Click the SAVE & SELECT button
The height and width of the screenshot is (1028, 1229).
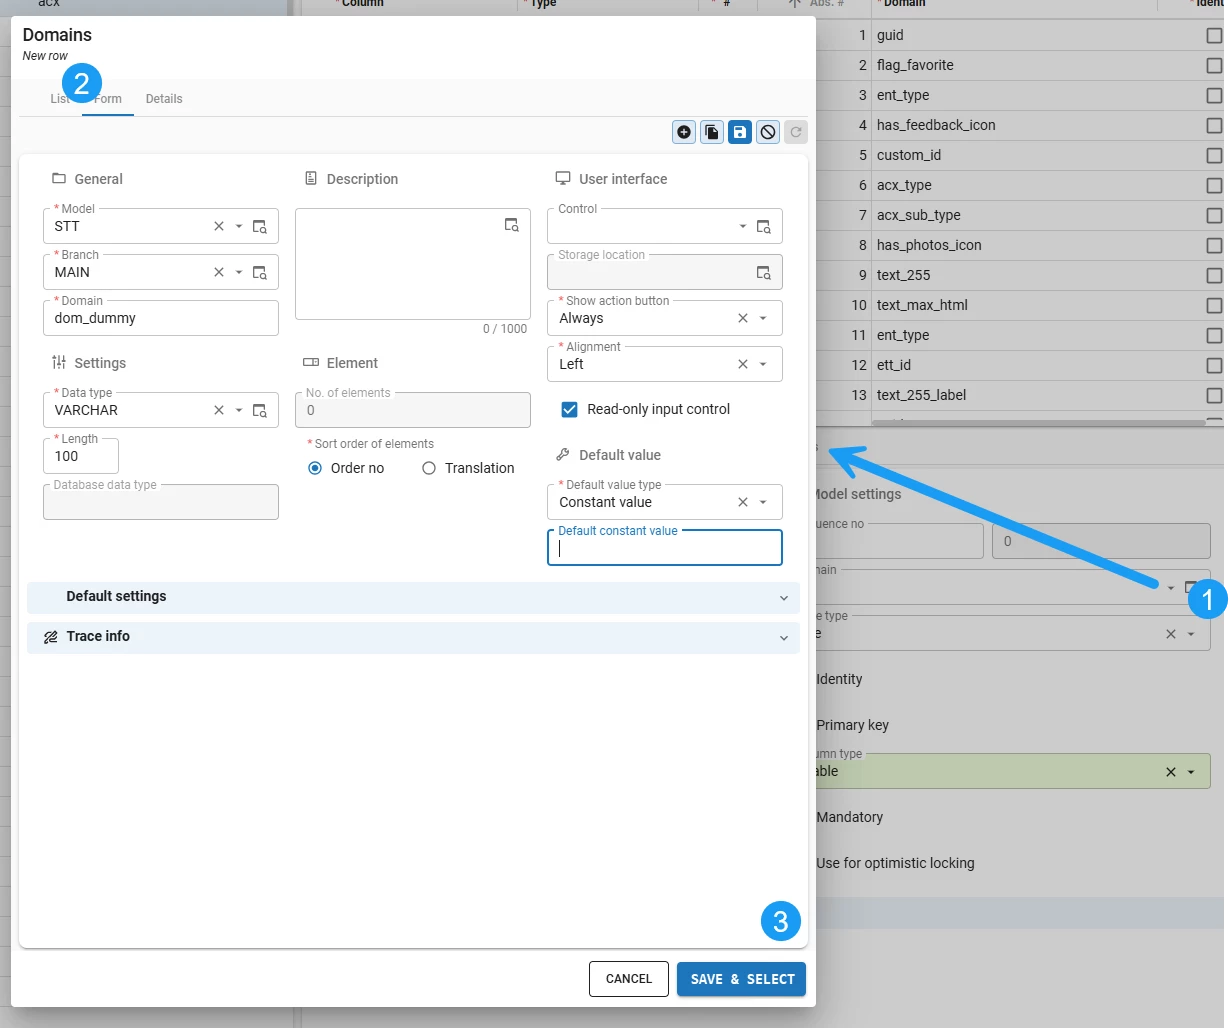[742, 979]
